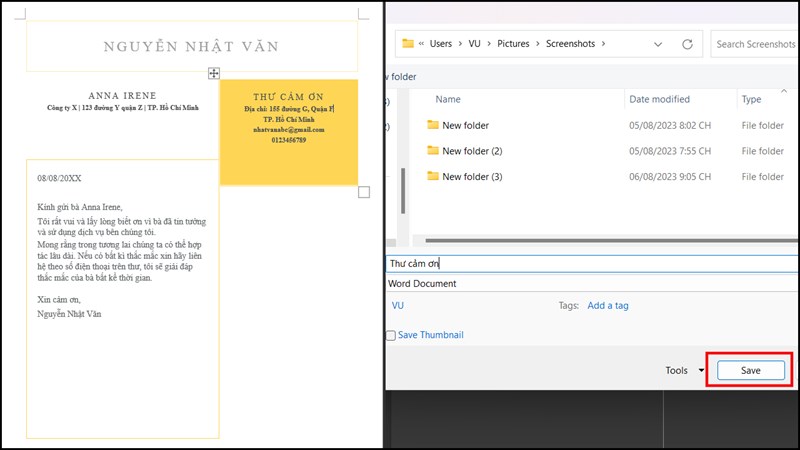Open the Word Document file type dropdown

pyautogui.click(x=592, y=284)
